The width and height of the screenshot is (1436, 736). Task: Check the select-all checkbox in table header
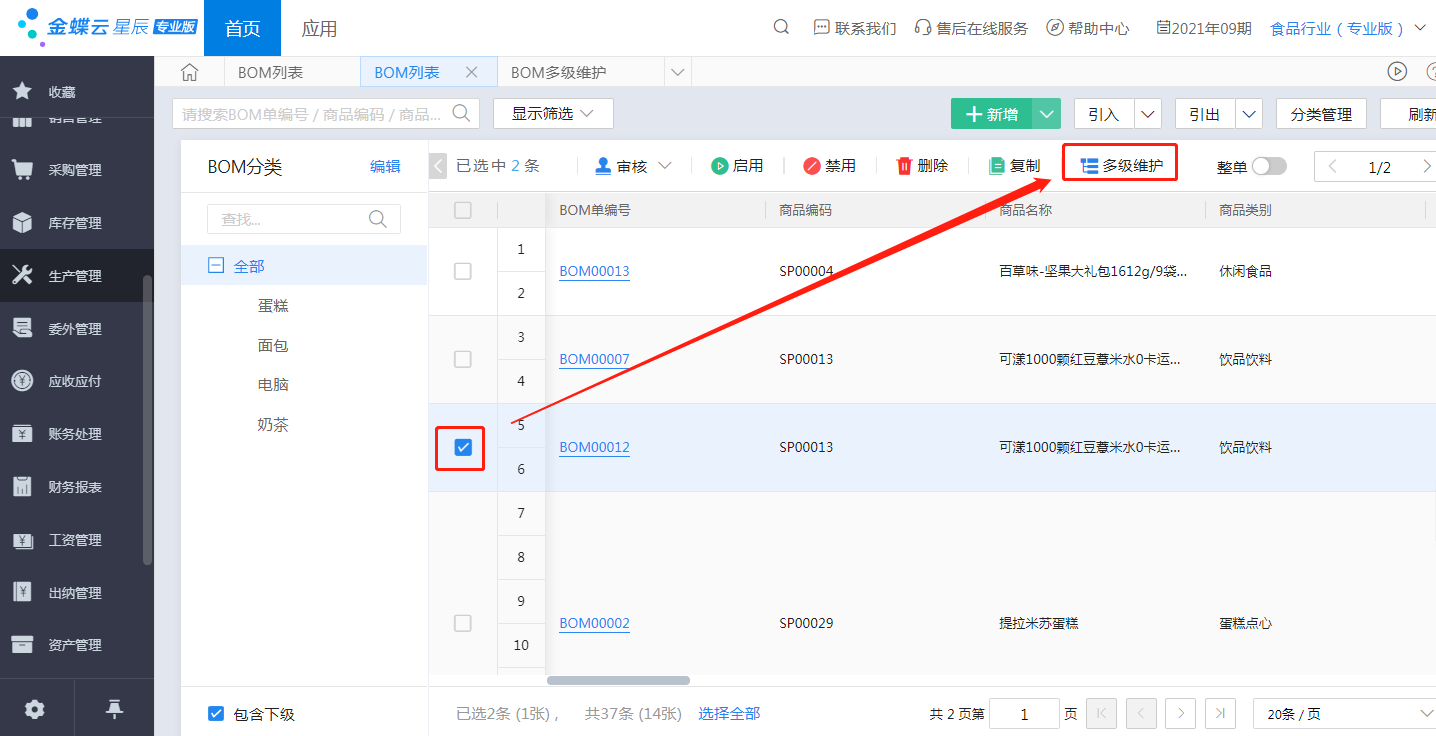(462, 209)
